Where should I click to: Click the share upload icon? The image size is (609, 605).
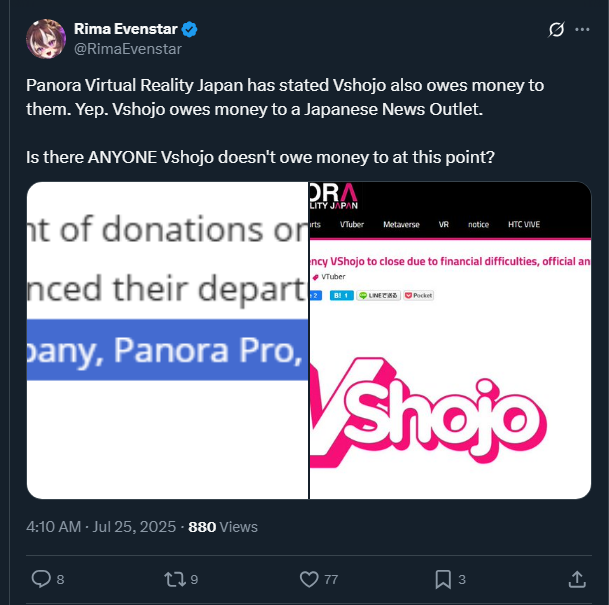point(577,579)
